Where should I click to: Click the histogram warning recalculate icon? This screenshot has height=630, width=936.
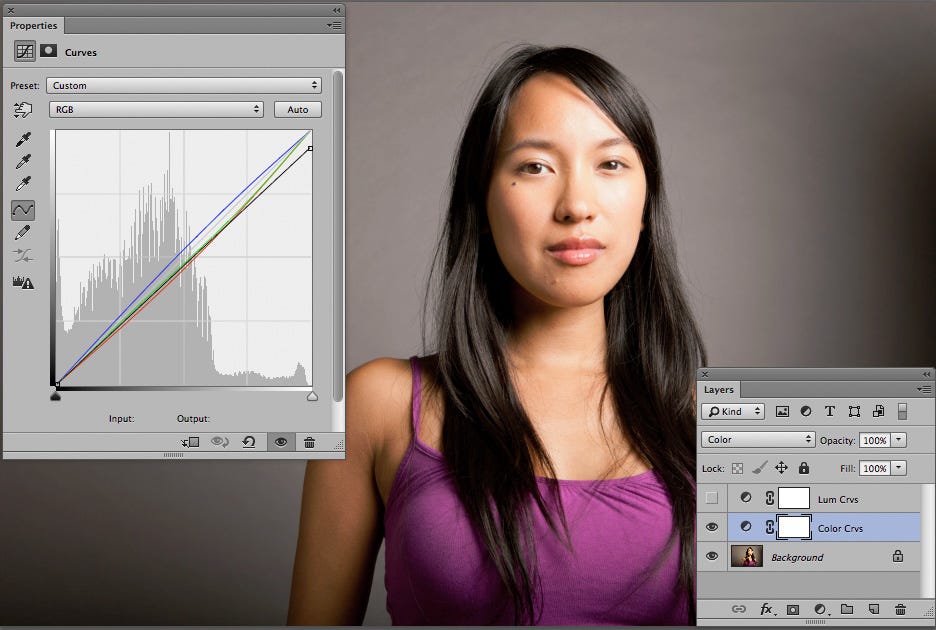[23, 282]
